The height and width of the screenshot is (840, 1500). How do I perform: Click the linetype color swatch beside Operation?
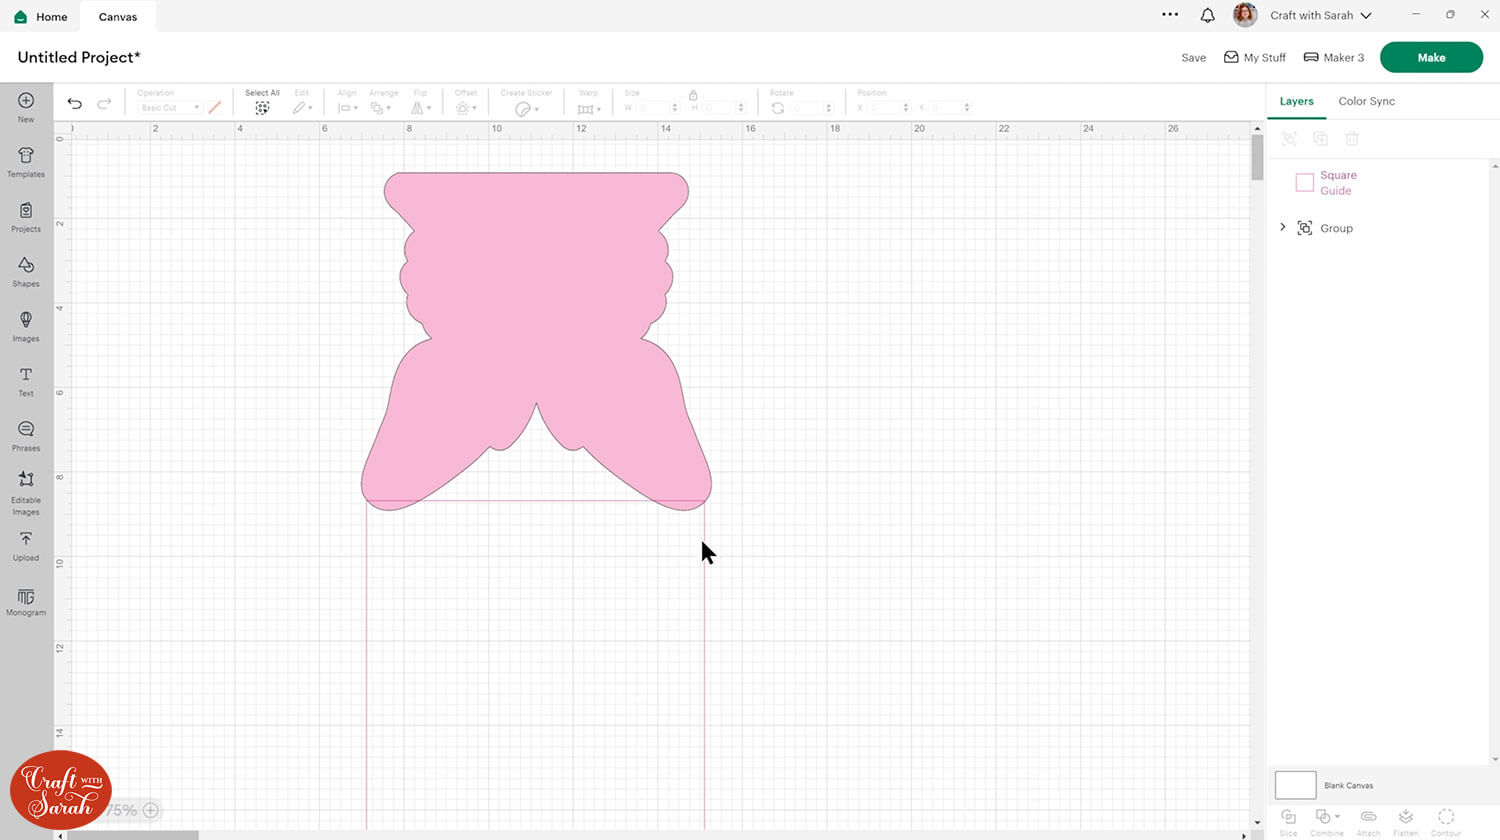pos(215,107)
